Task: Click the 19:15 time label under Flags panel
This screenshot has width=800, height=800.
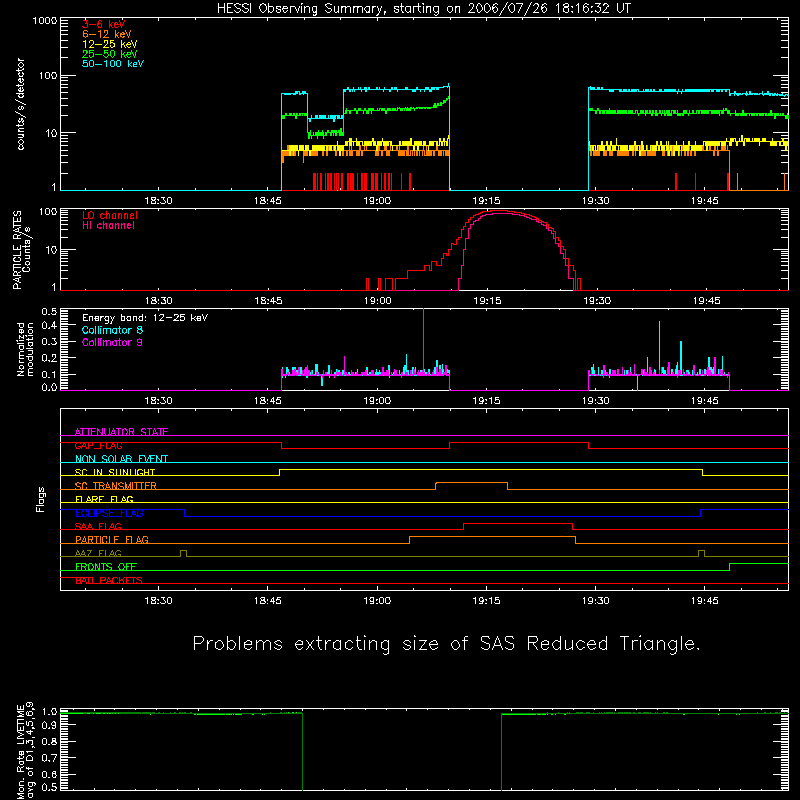Action: 486,601
